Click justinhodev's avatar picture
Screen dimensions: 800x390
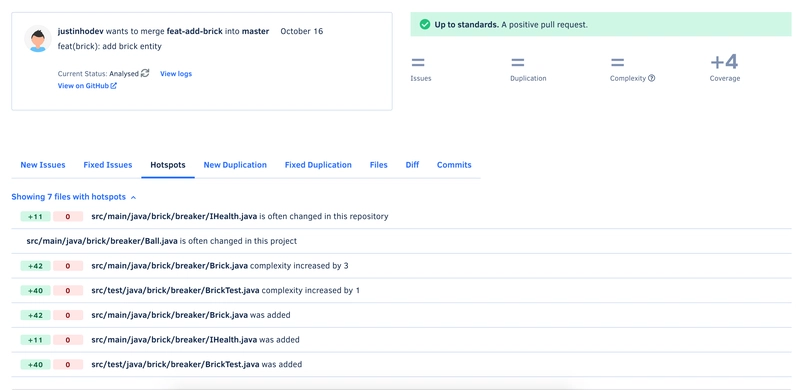37,39
